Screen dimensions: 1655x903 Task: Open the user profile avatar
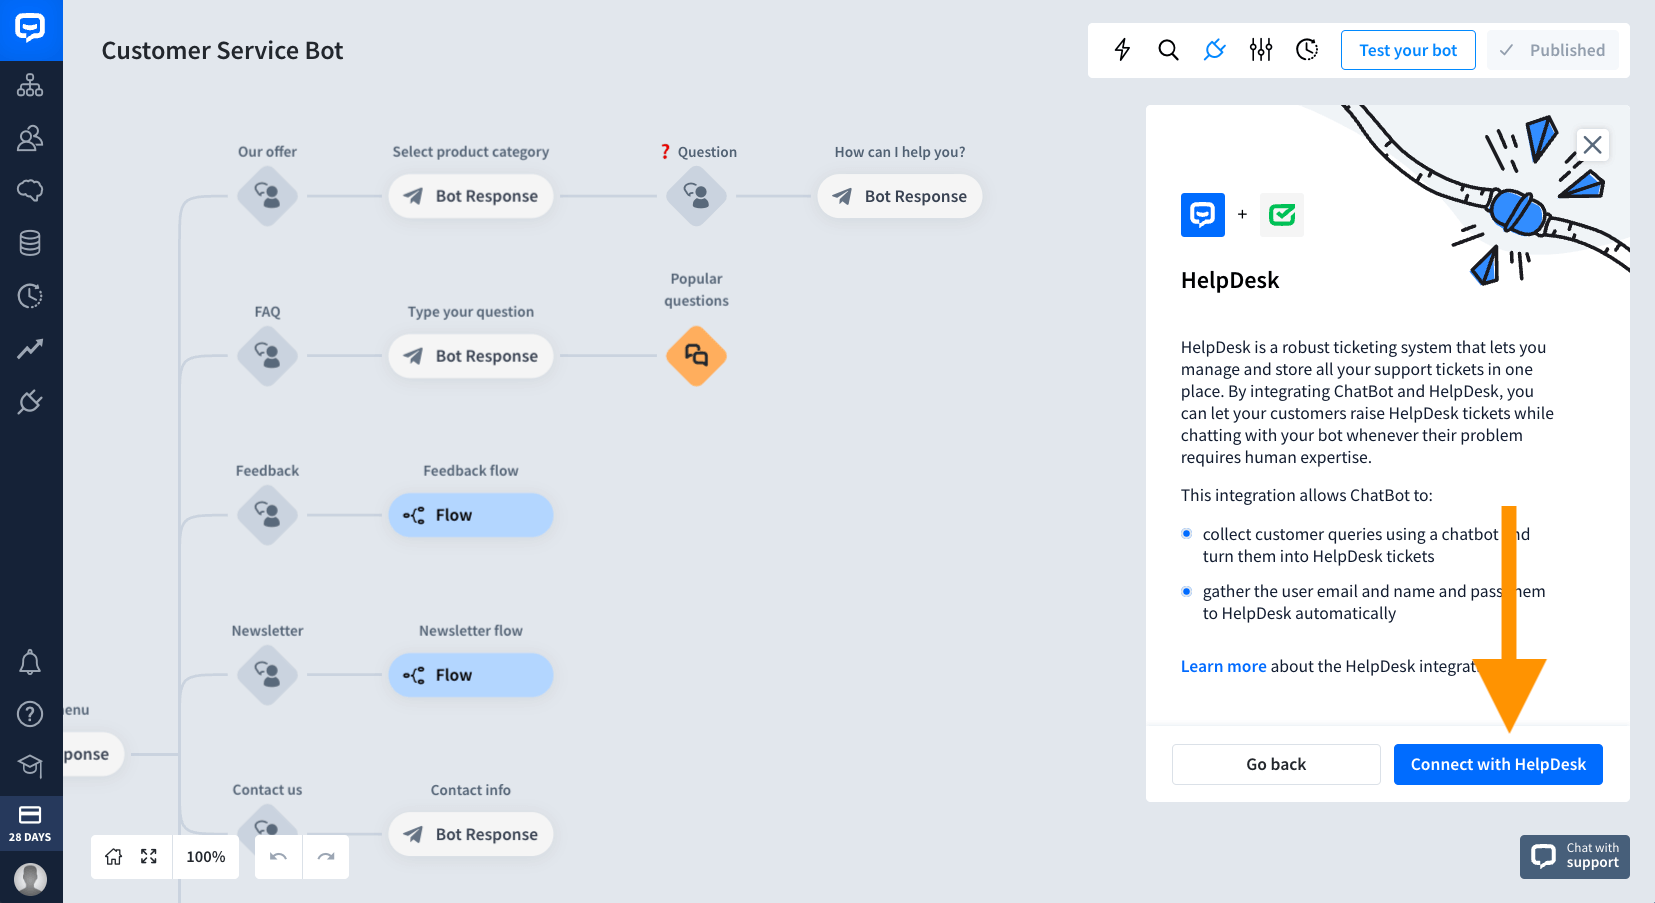coord(30,879)
